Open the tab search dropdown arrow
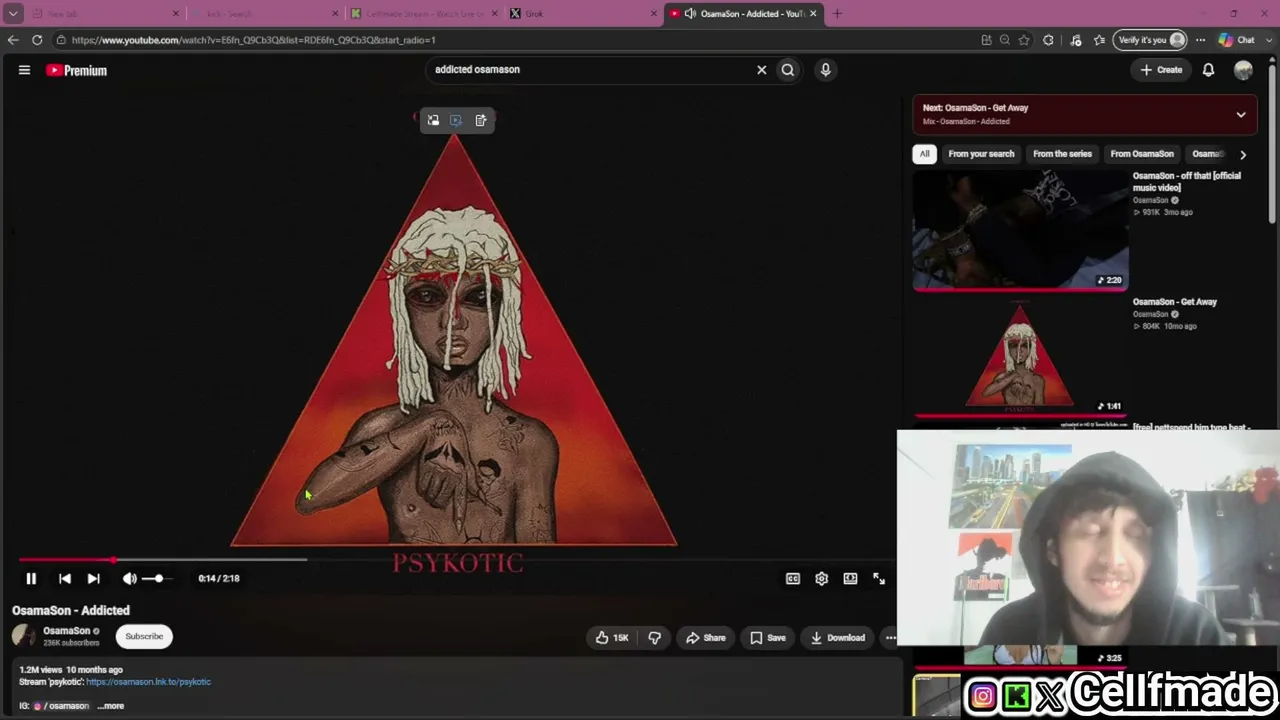Image resolution: width=1280 pixels, height=720 pixels. pyautogui.click(x=13, y=14)
